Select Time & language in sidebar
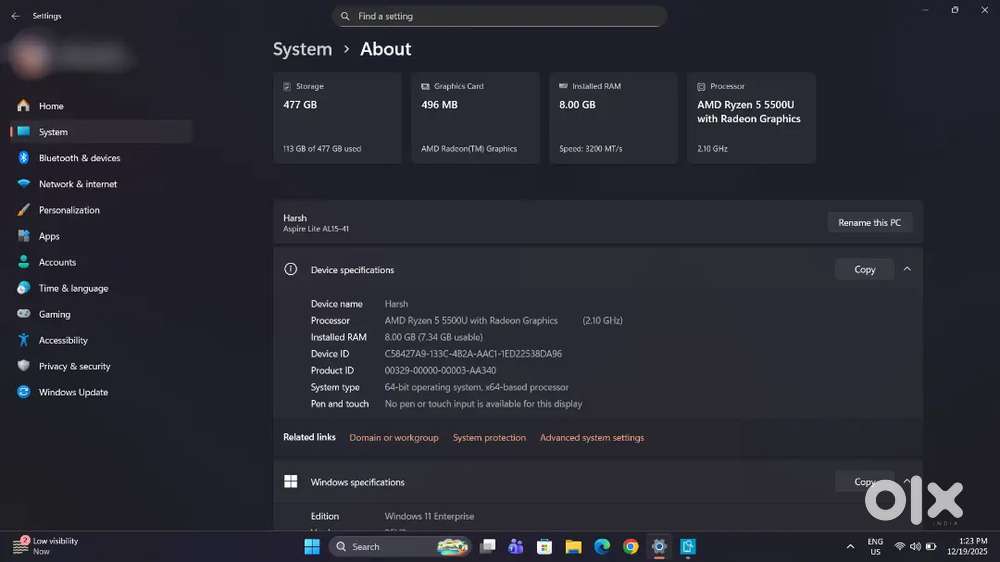Image resolution: width=1000 pixels, height=562 pixels. [x=73, y=288]
